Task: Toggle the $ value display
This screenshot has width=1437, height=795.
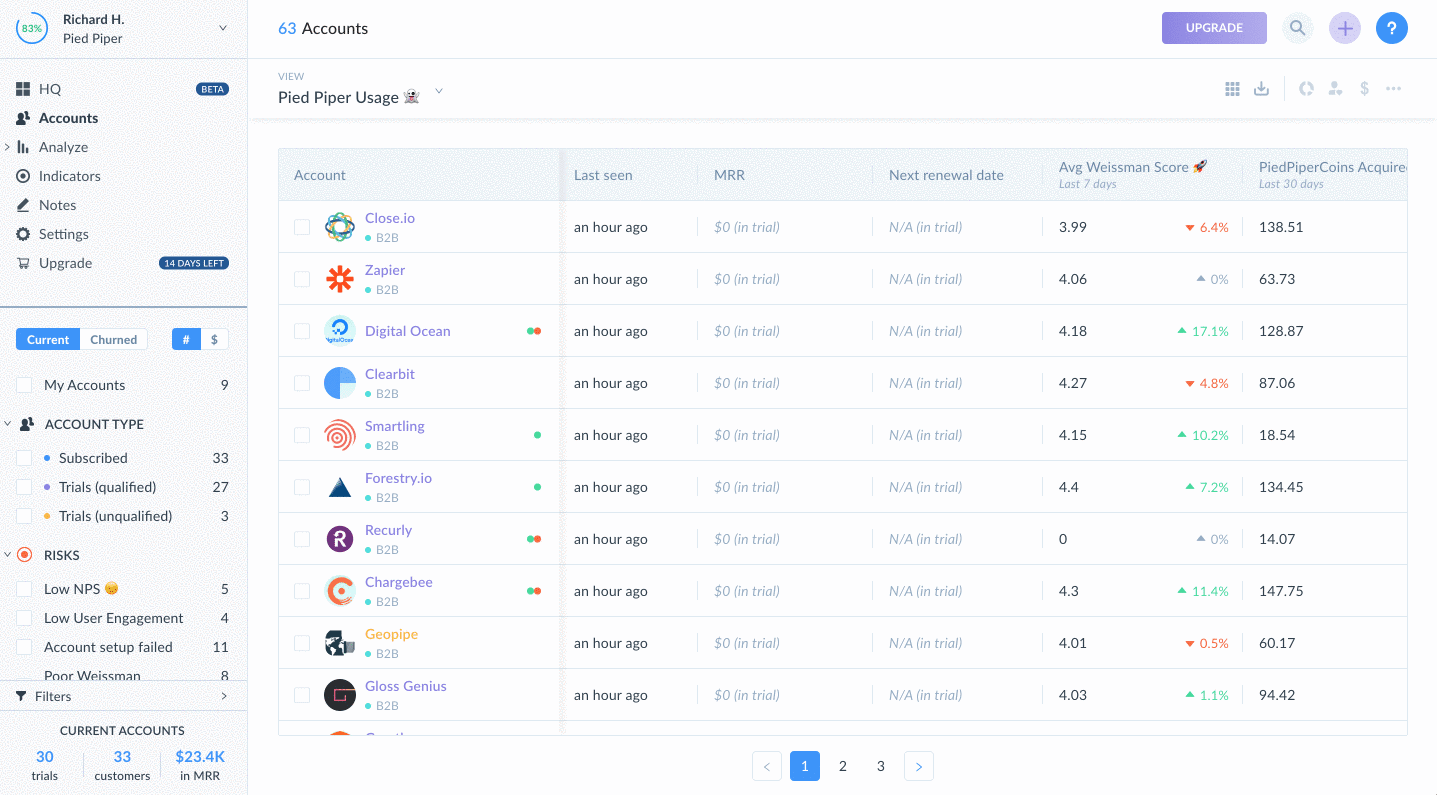Action: tap(214, 340)
